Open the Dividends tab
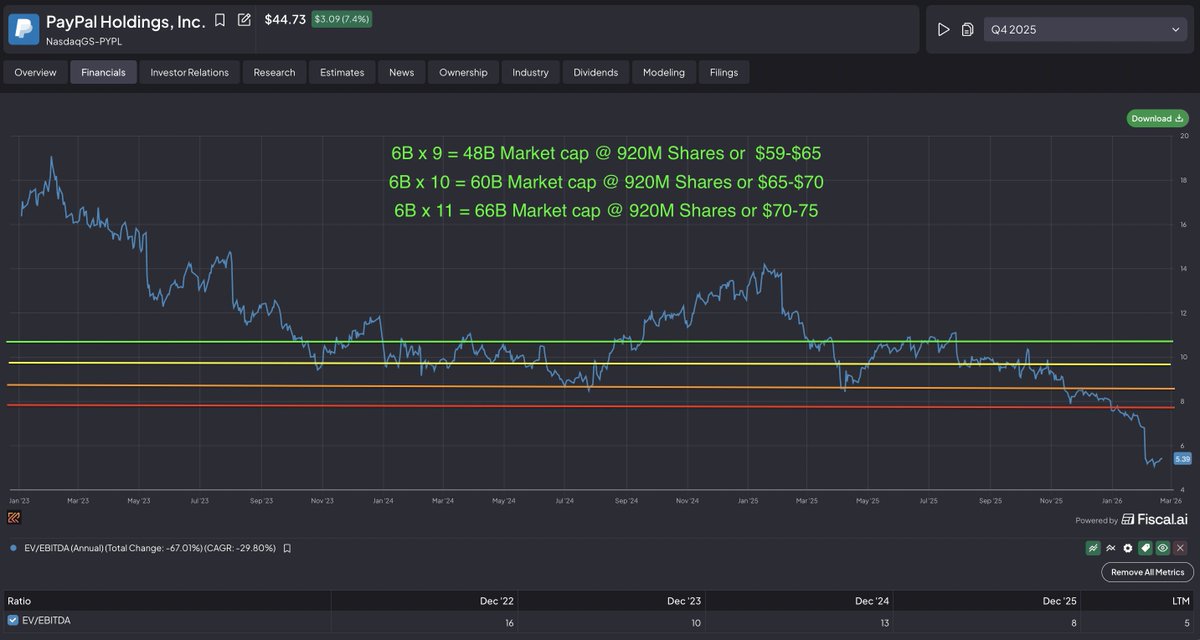 click(595, 72)
